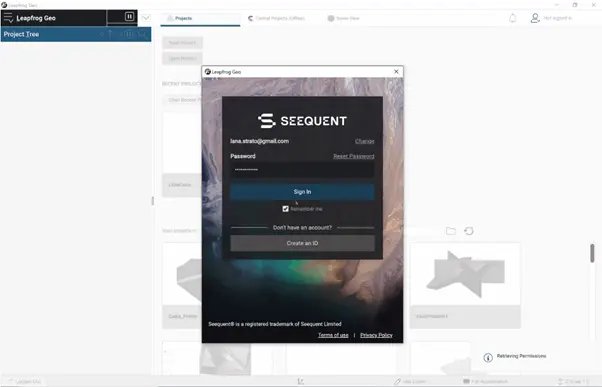Image resolution: width=602 pixels, height=387 pixels.
Task: Click the user account icon
Action: [535, 18]
